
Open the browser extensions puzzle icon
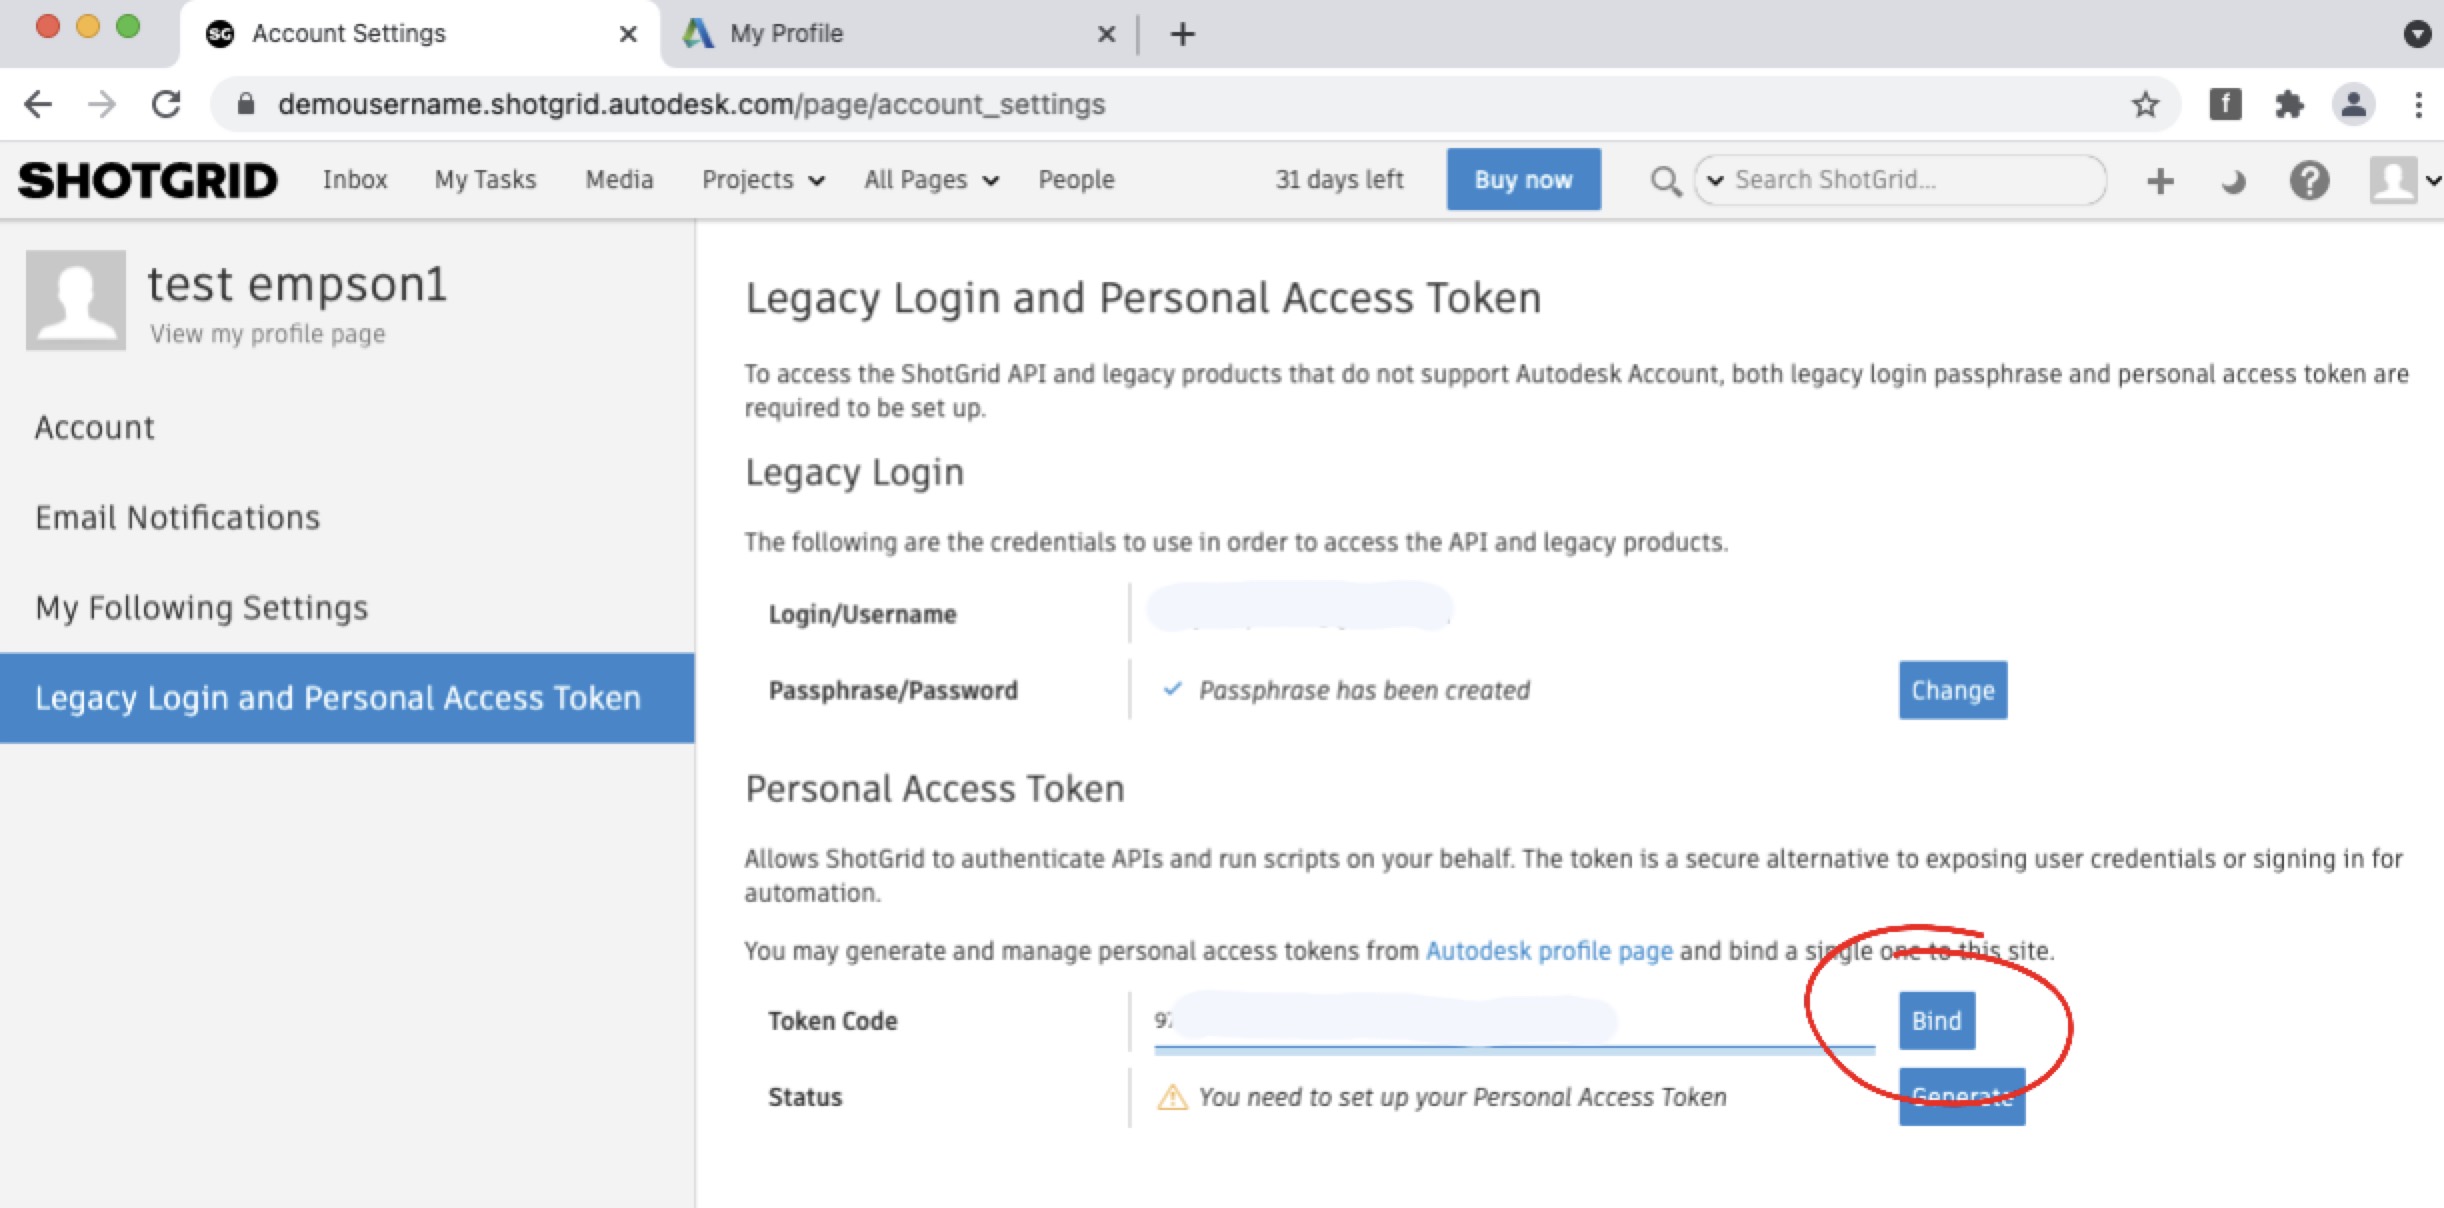pos(2289,104)
